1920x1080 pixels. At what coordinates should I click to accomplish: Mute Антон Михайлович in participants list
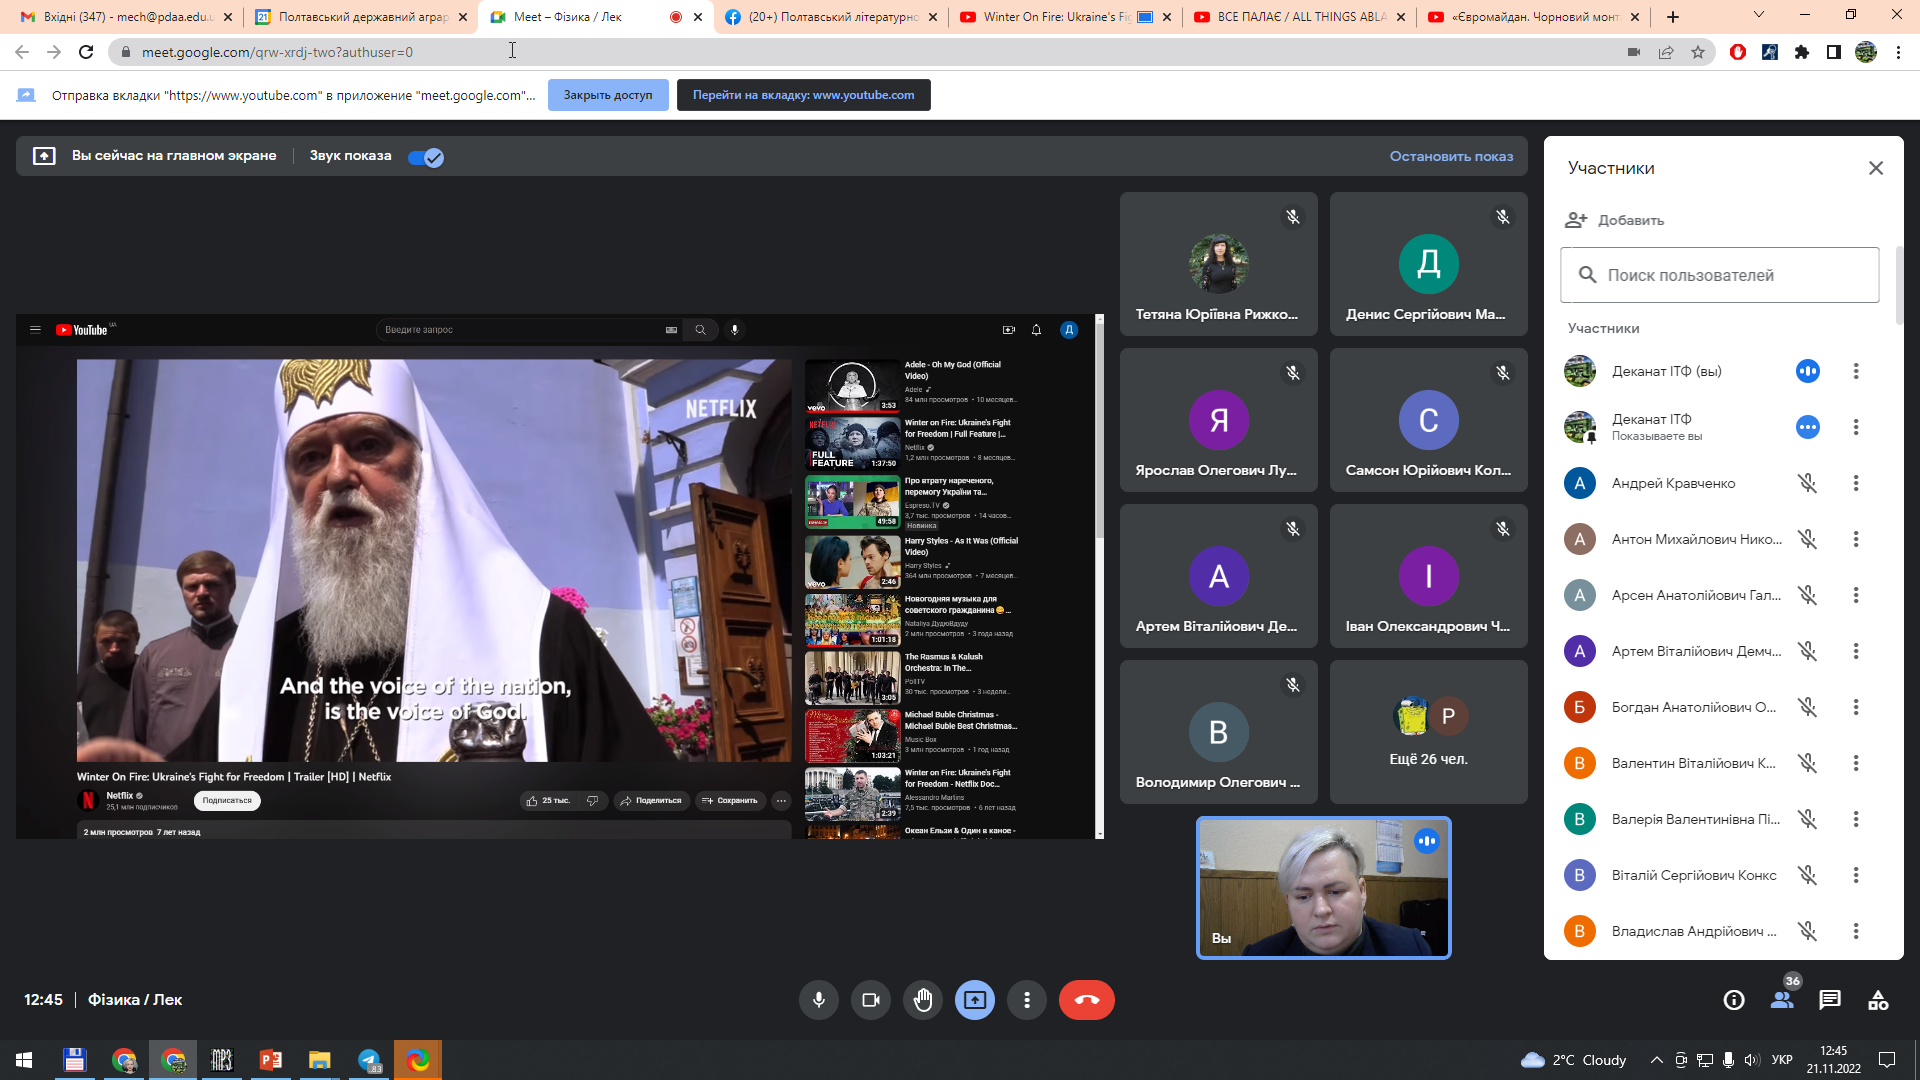1807,539
